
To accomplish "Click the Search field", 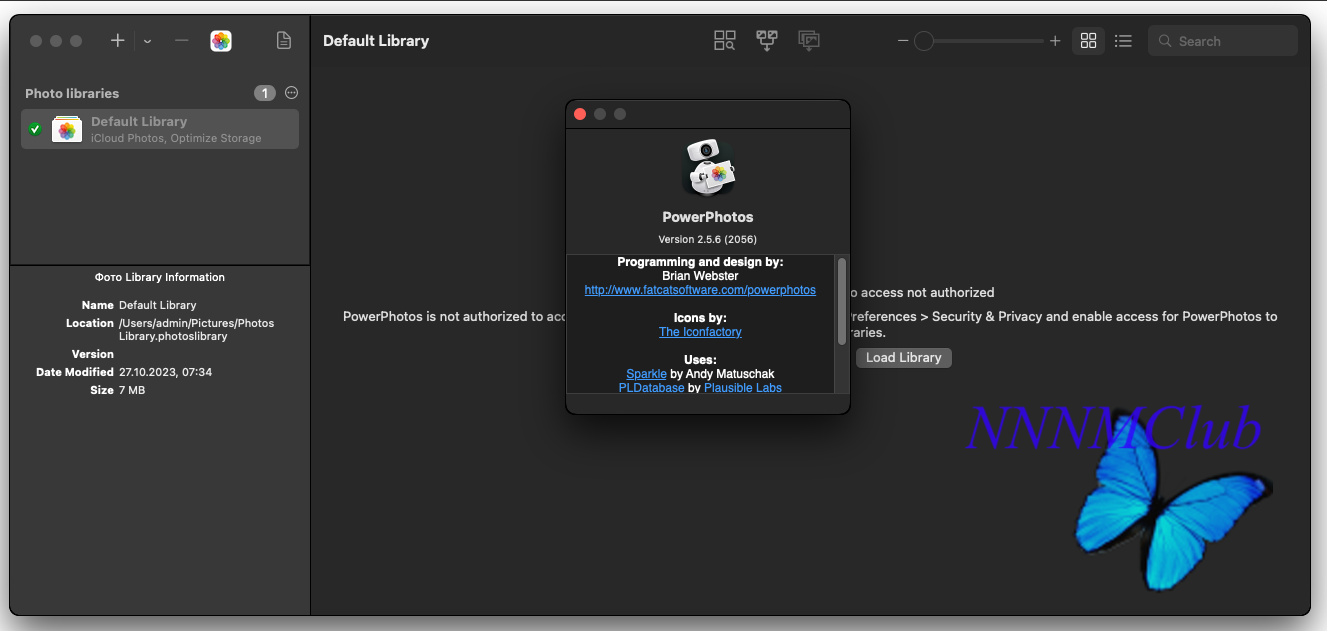I will coord(1223,41).
